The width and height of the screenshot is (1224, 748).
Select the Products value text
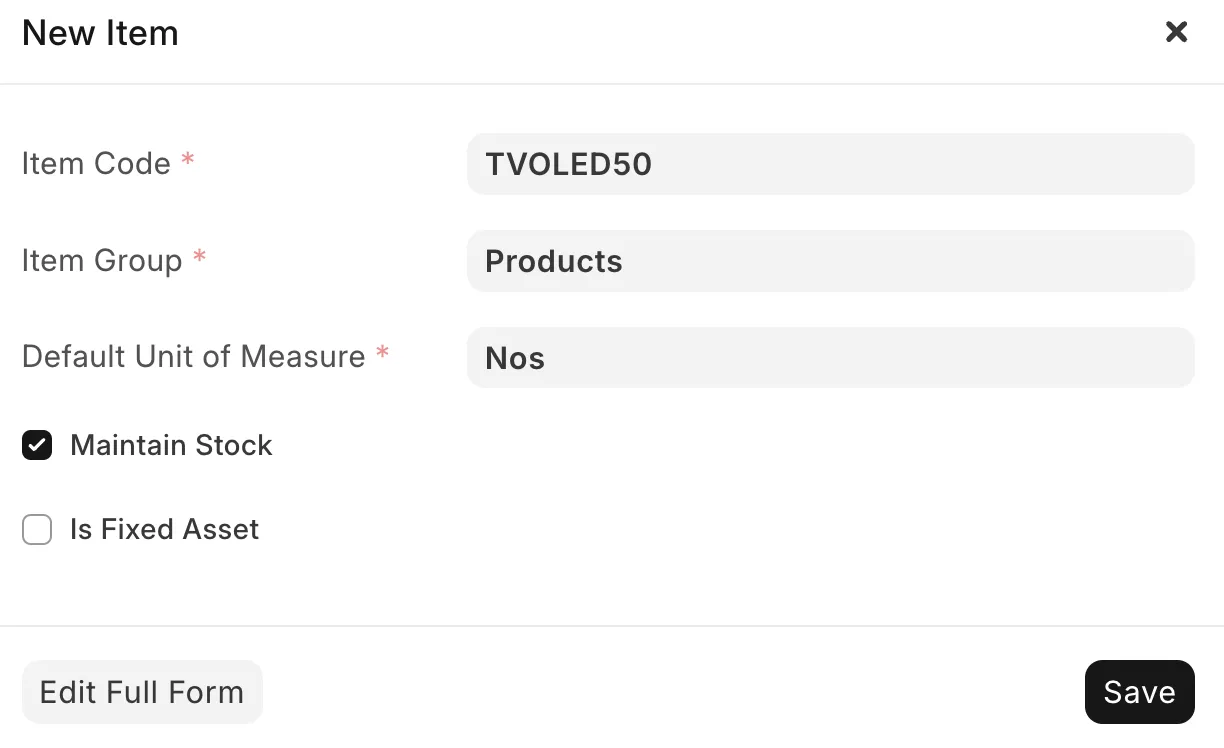click(x=553, y=261)
